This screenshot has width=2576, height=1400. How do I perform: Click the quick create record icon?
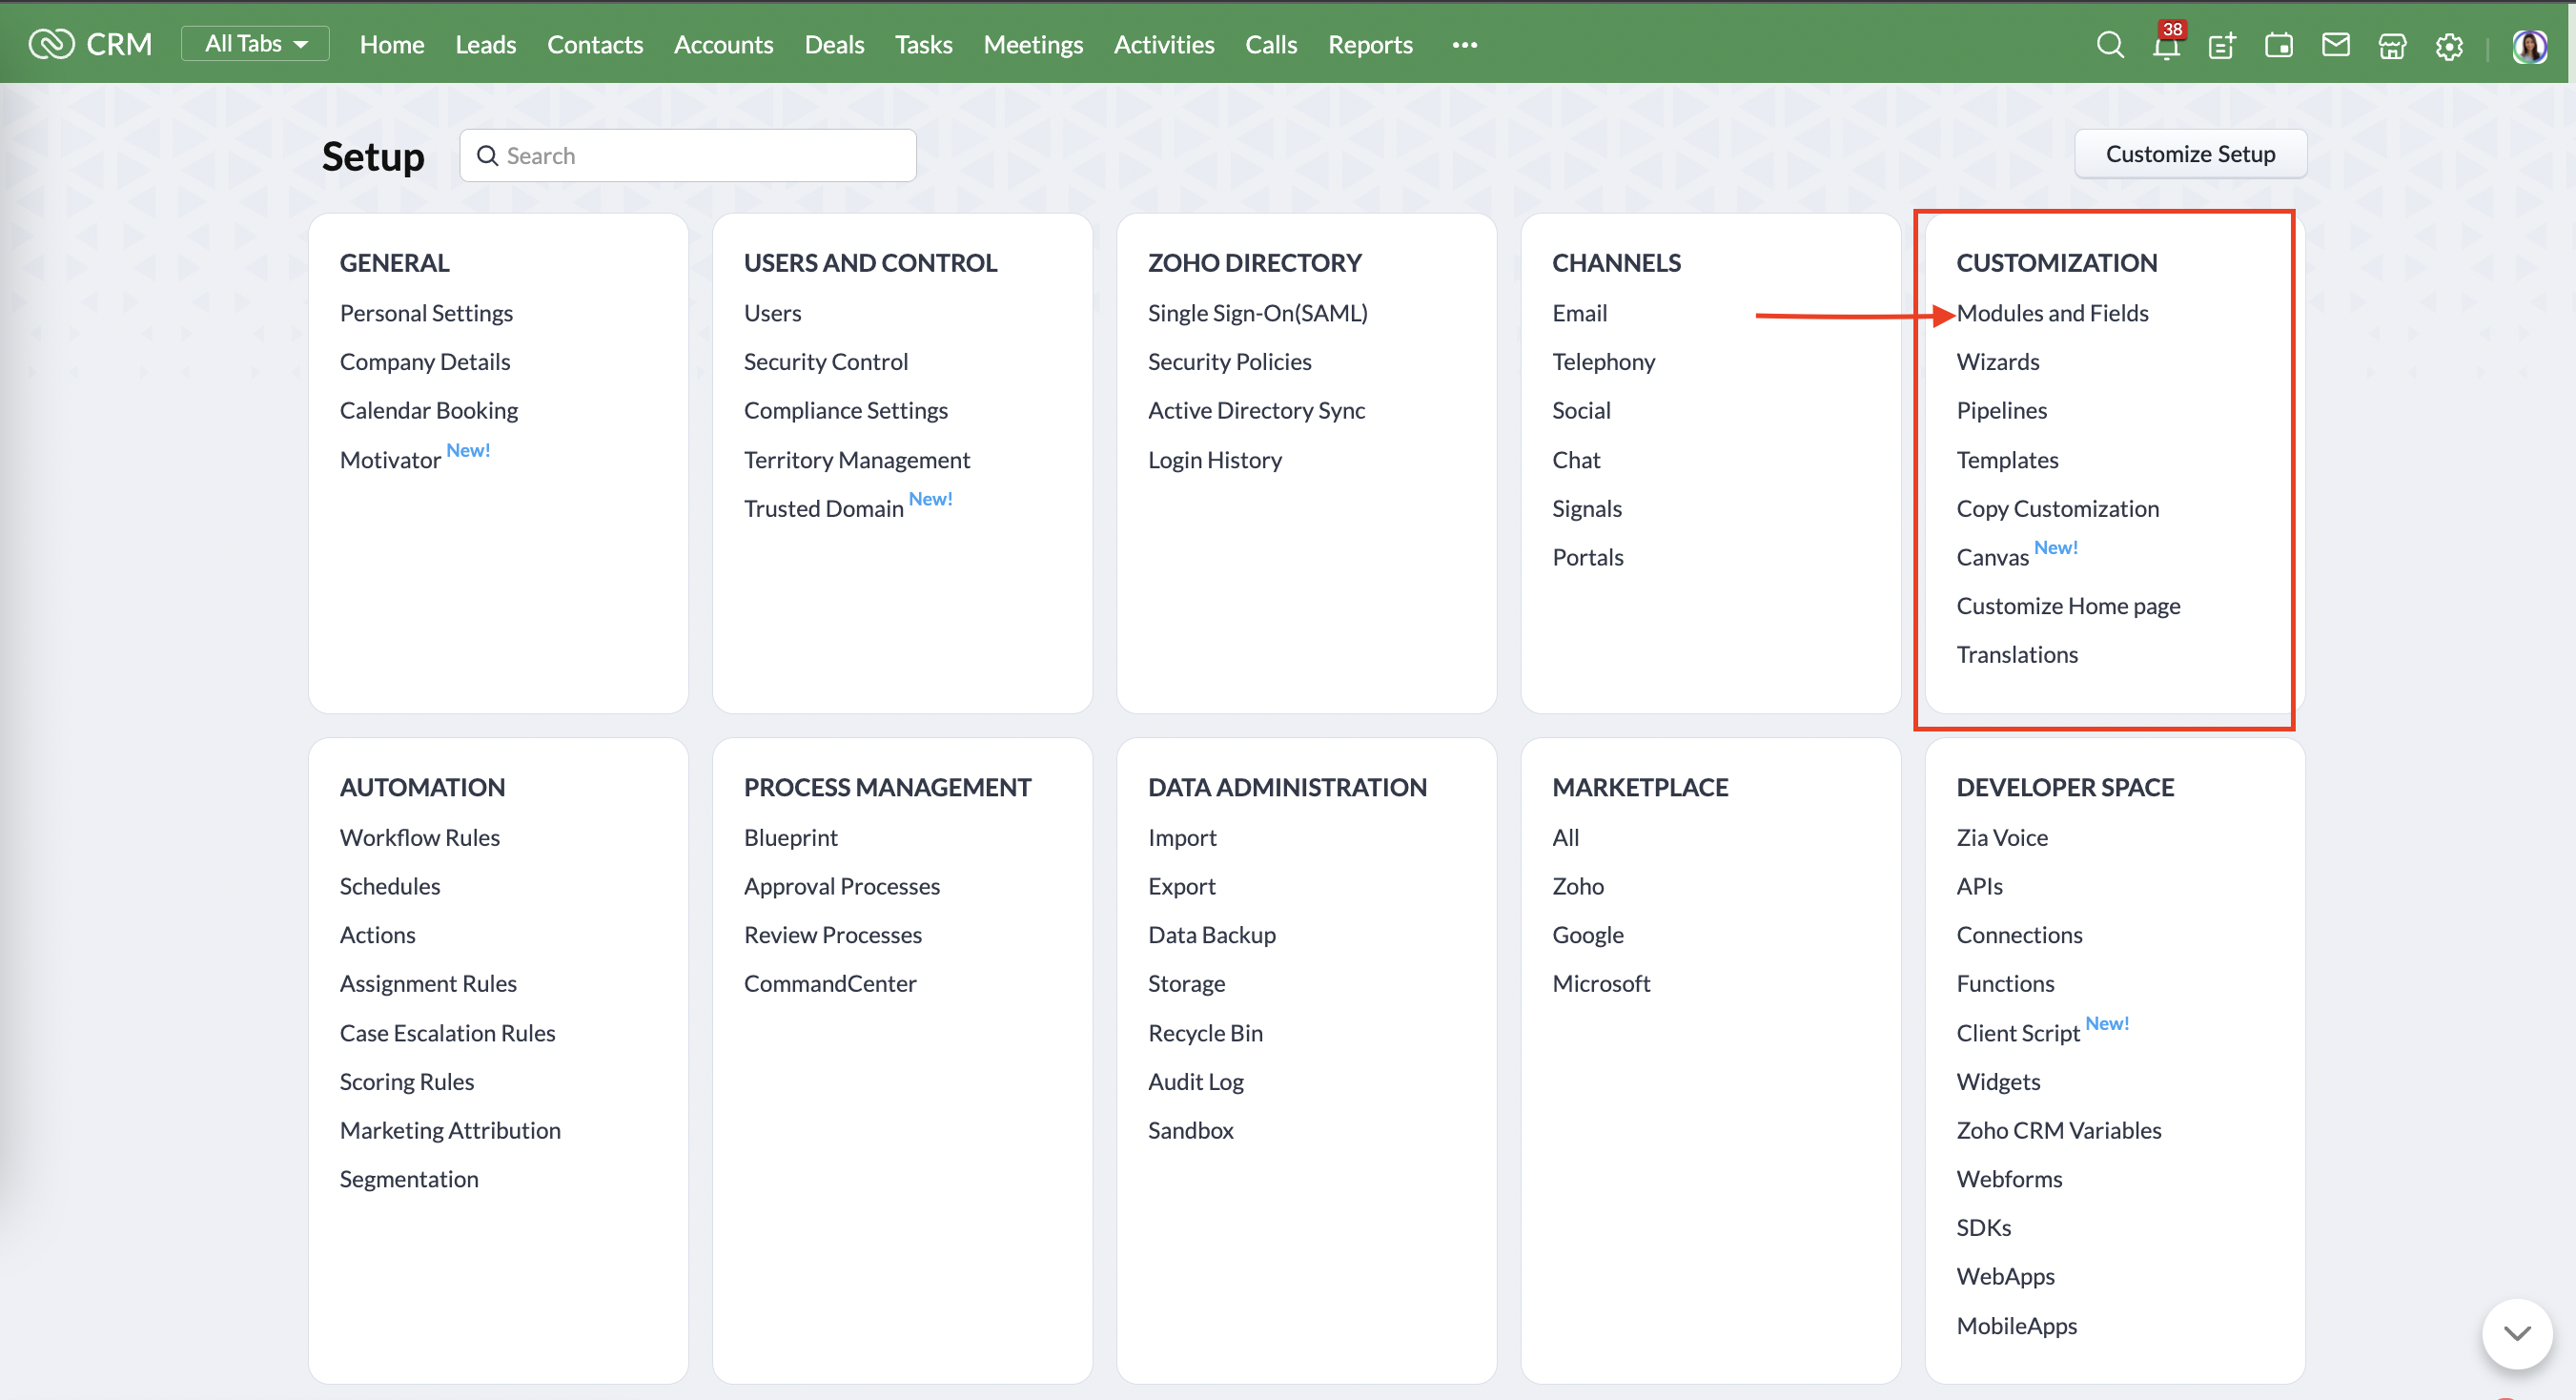pyautogui.click(x=2222, y=45)
